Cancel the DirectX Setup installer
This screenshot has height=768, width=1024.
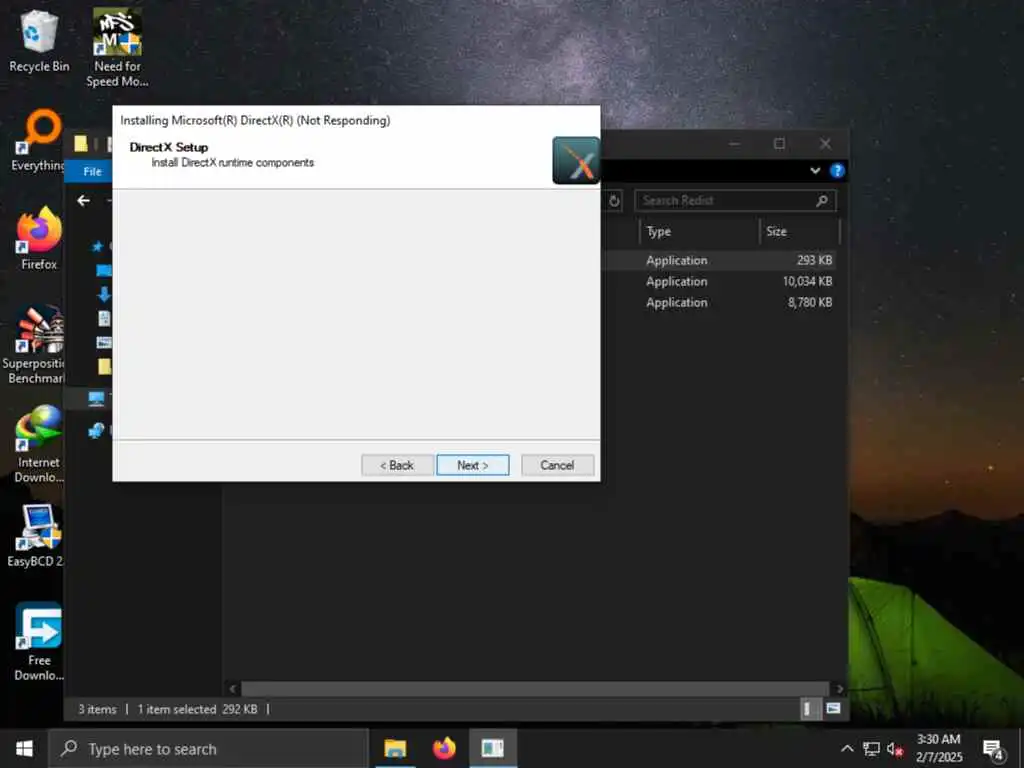pos(557,465)
